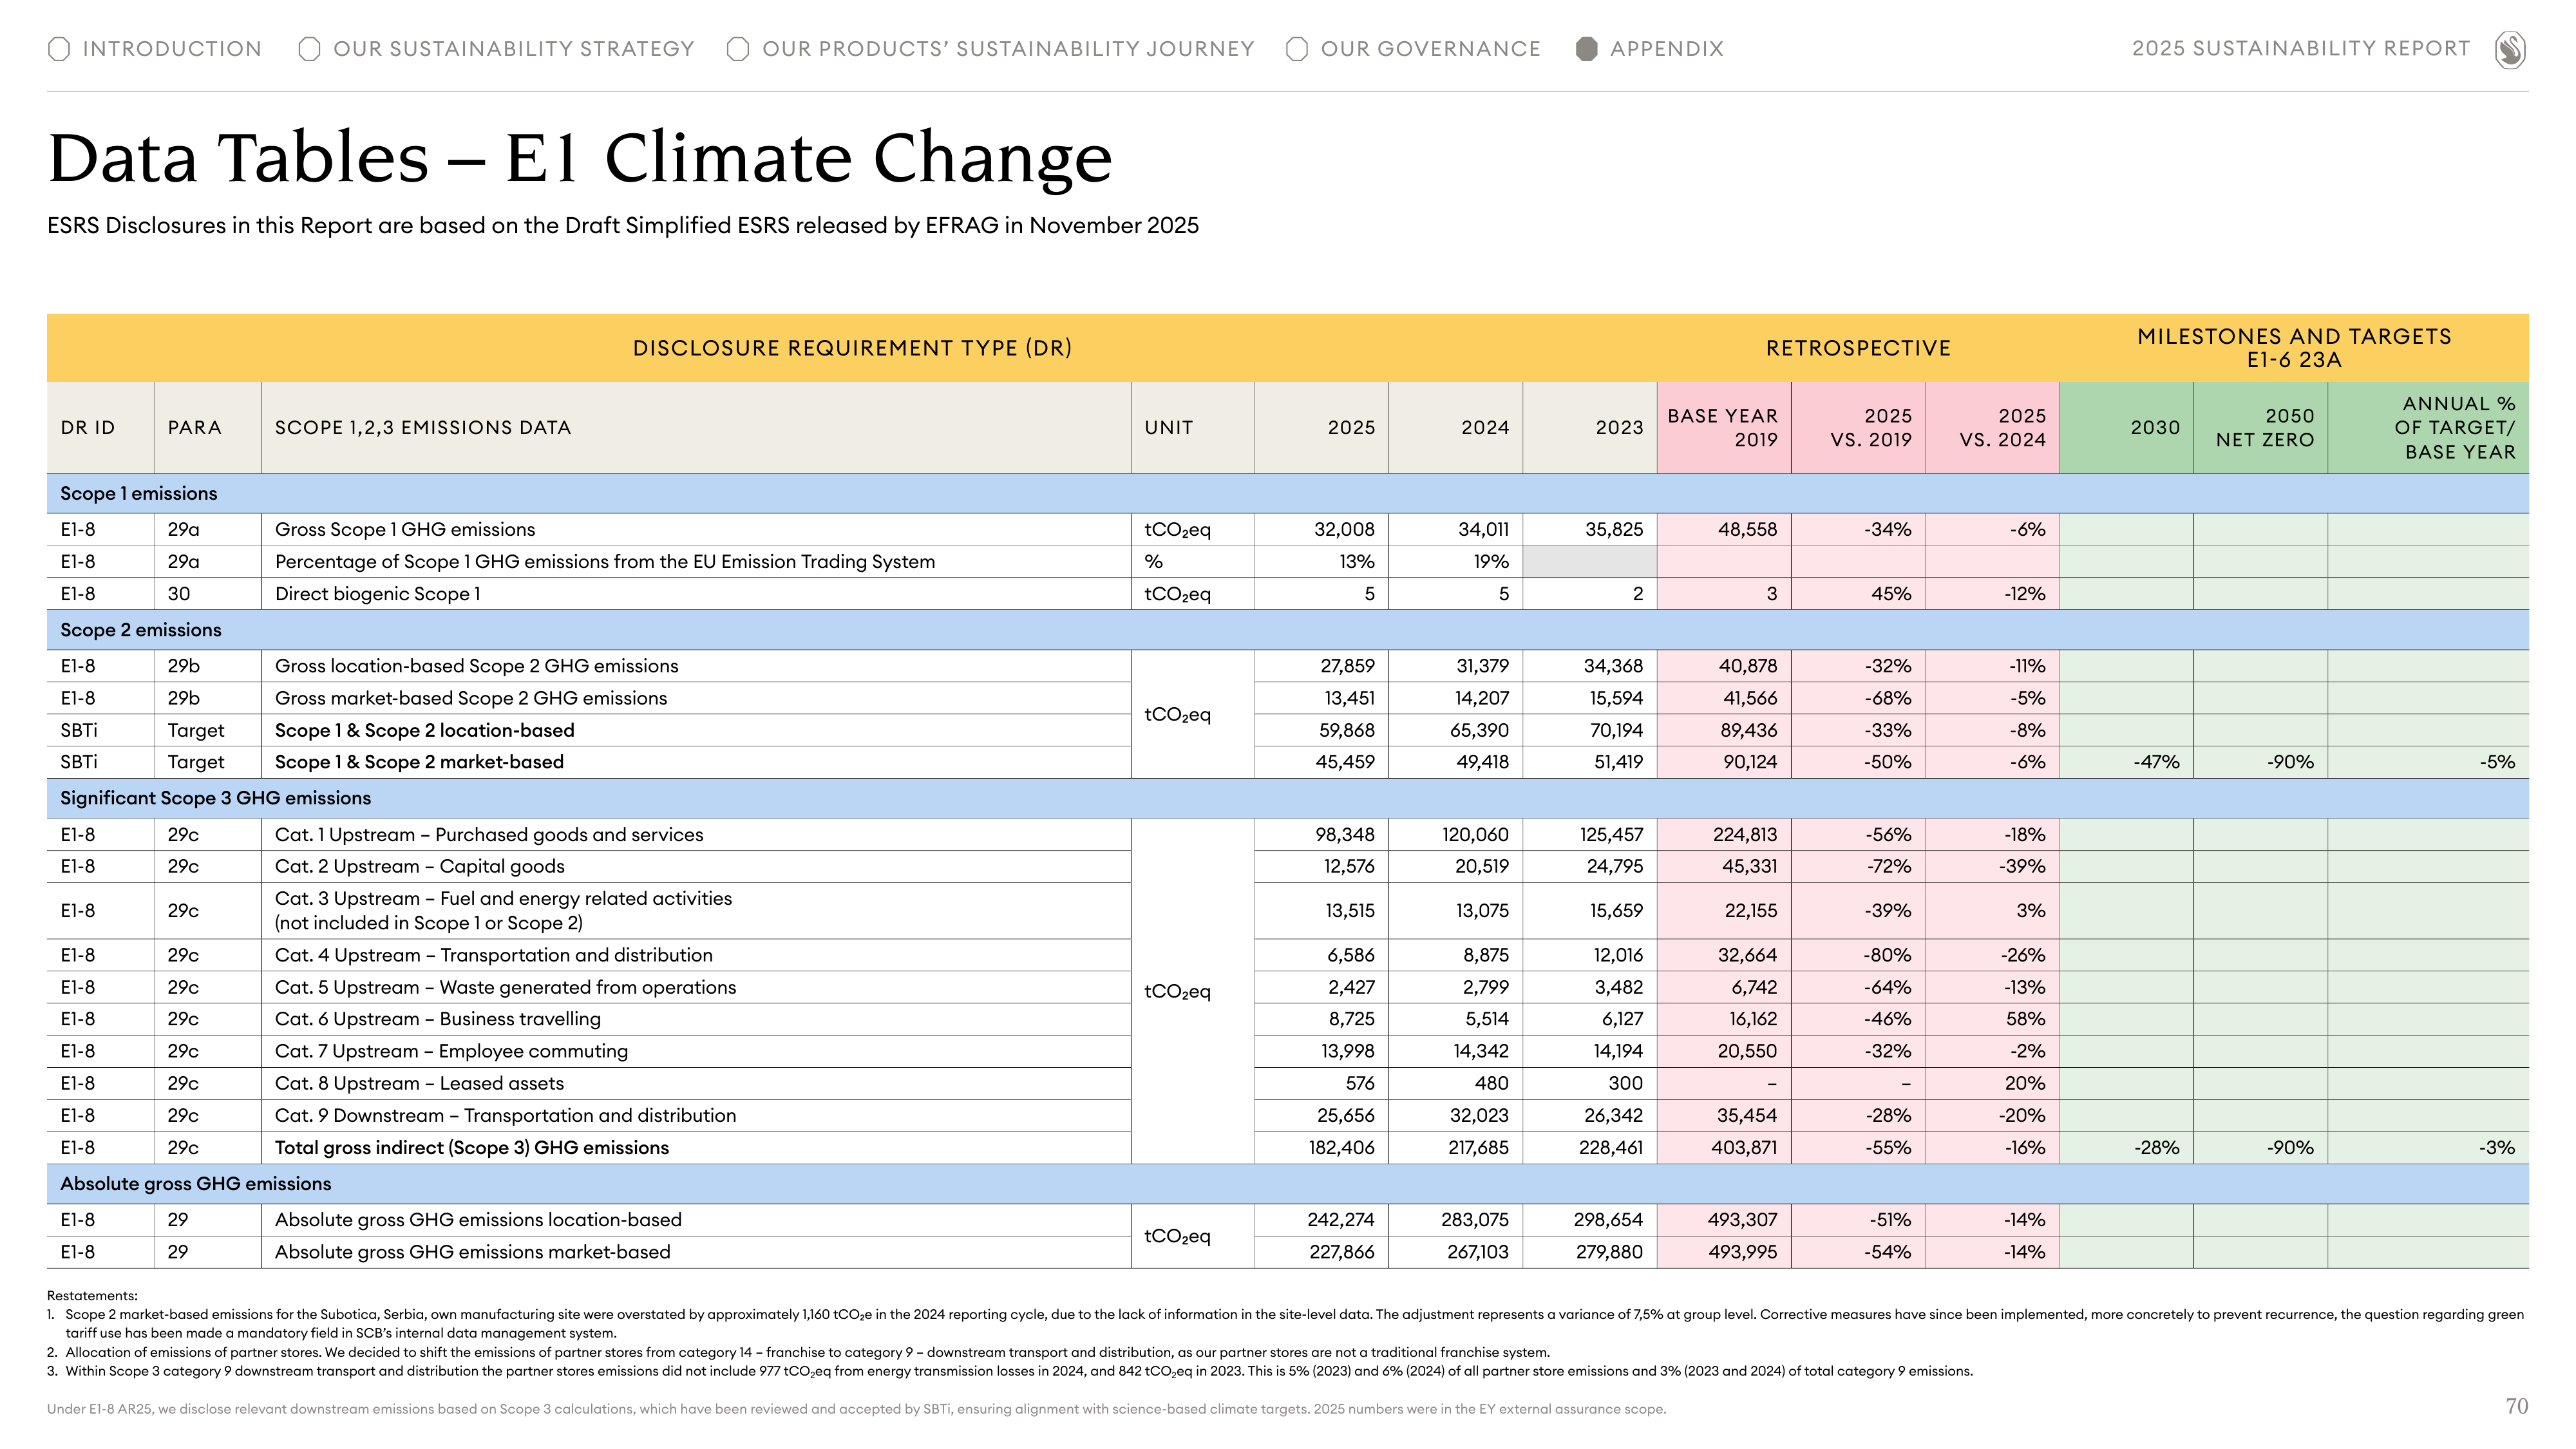Click Direct biogenic Scope 1 row label
Viewport: 2576px width, 1449px height.
378,594
